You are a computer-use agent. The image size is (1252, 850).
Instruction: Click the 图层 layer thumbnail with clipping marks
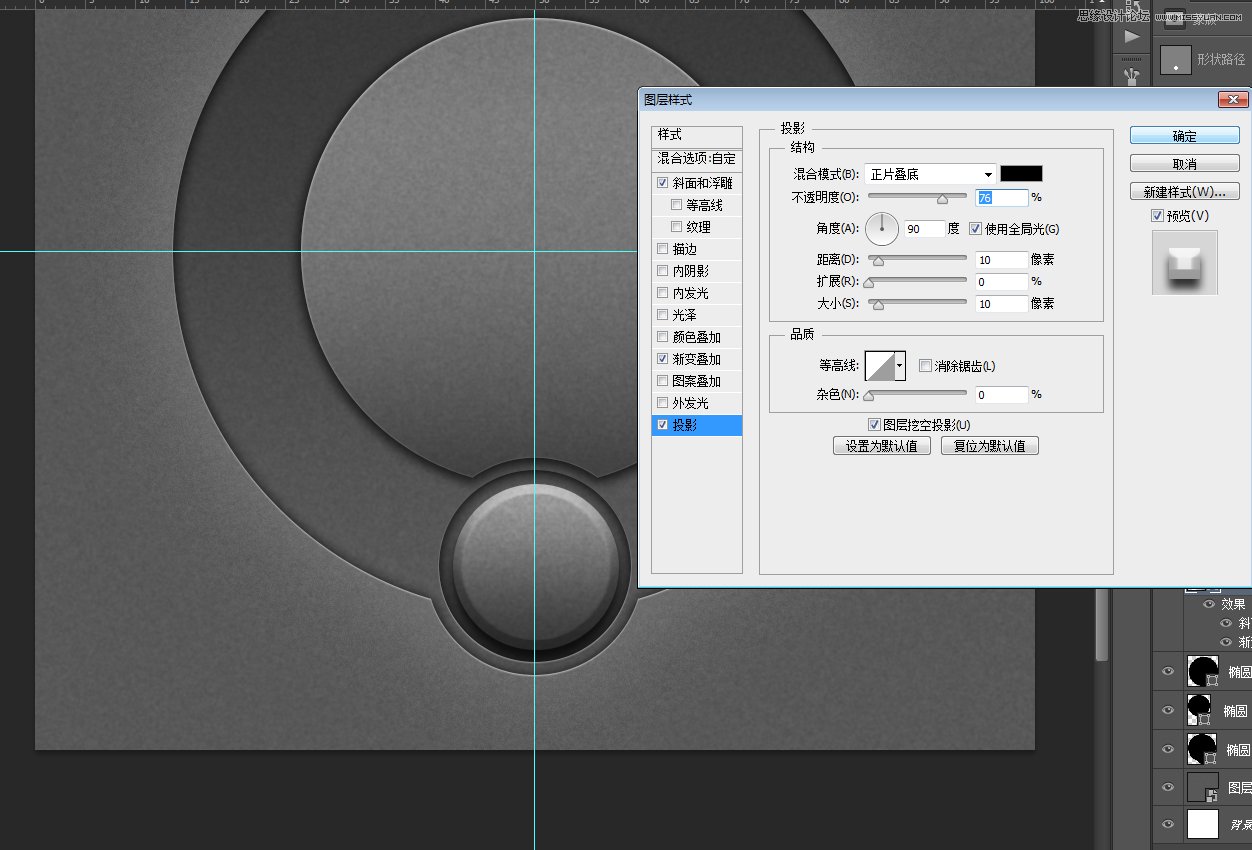pos(1202,786)
